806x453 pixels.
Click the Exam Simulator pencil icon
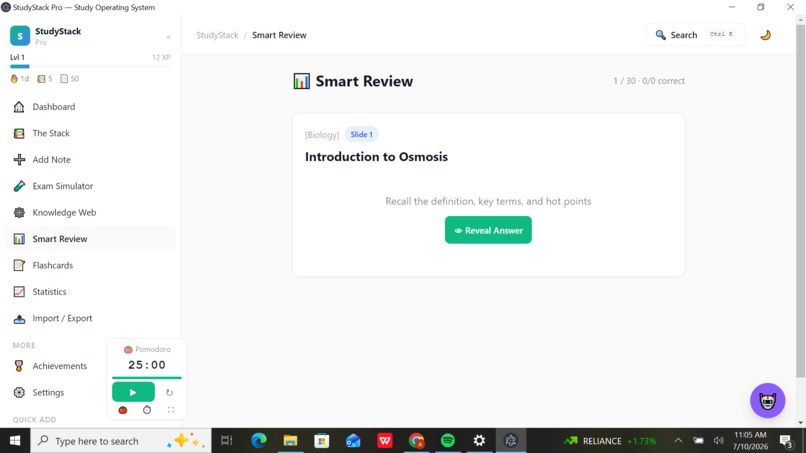pos(19,186)
